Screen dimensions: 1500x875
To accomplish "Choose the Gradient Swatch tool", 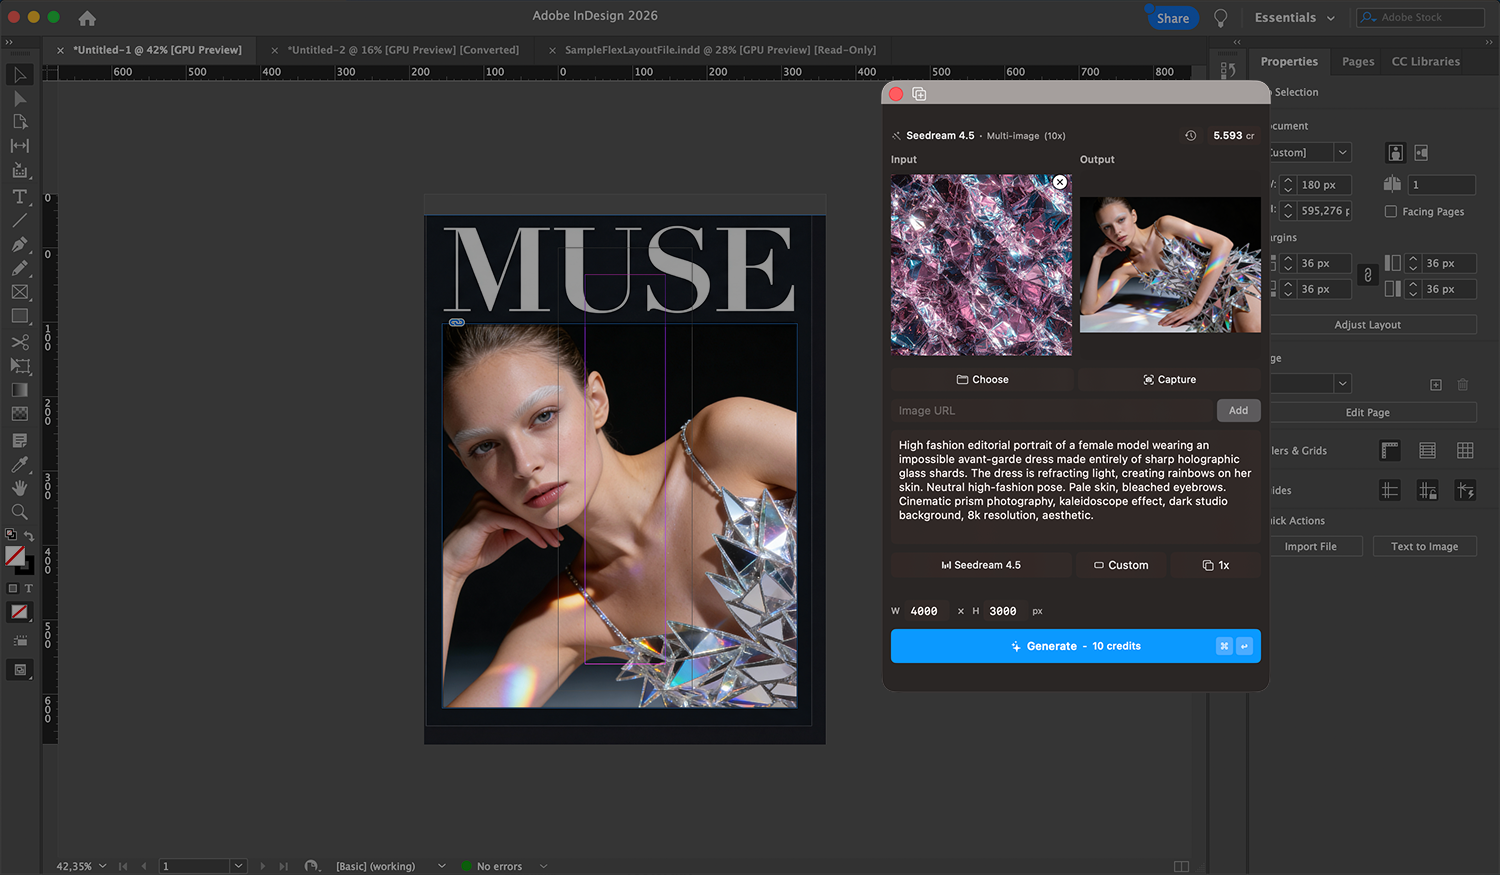I will tap(19, 389).
